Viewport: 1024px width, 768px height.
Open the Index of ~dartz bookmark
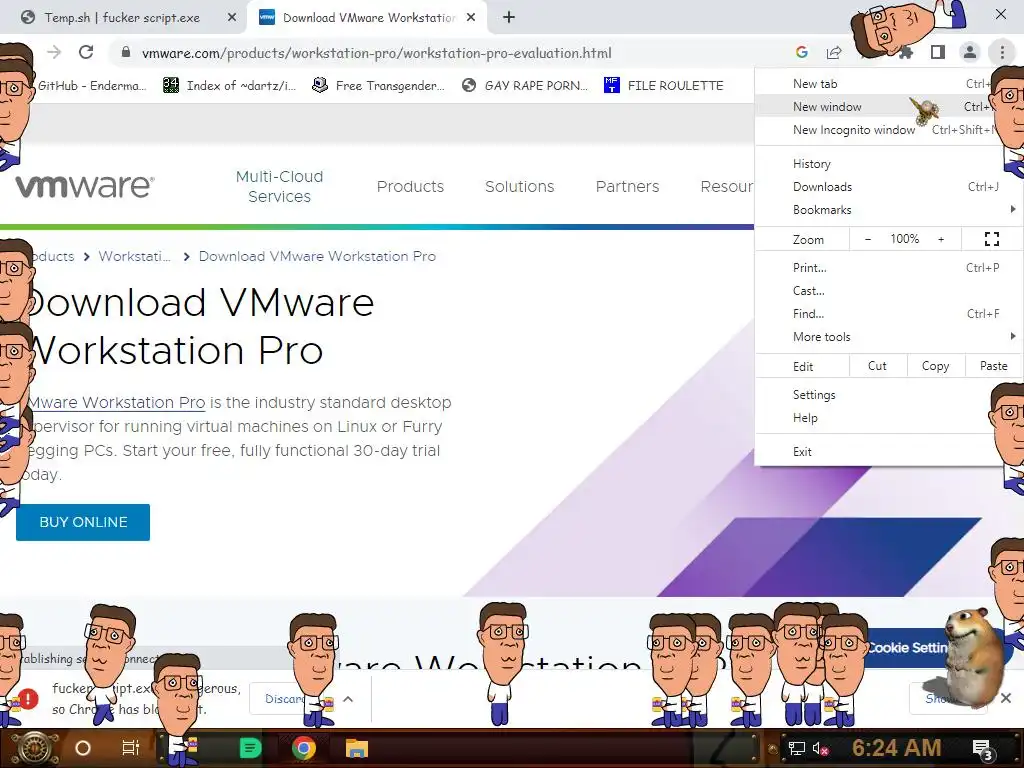(230, 86)
